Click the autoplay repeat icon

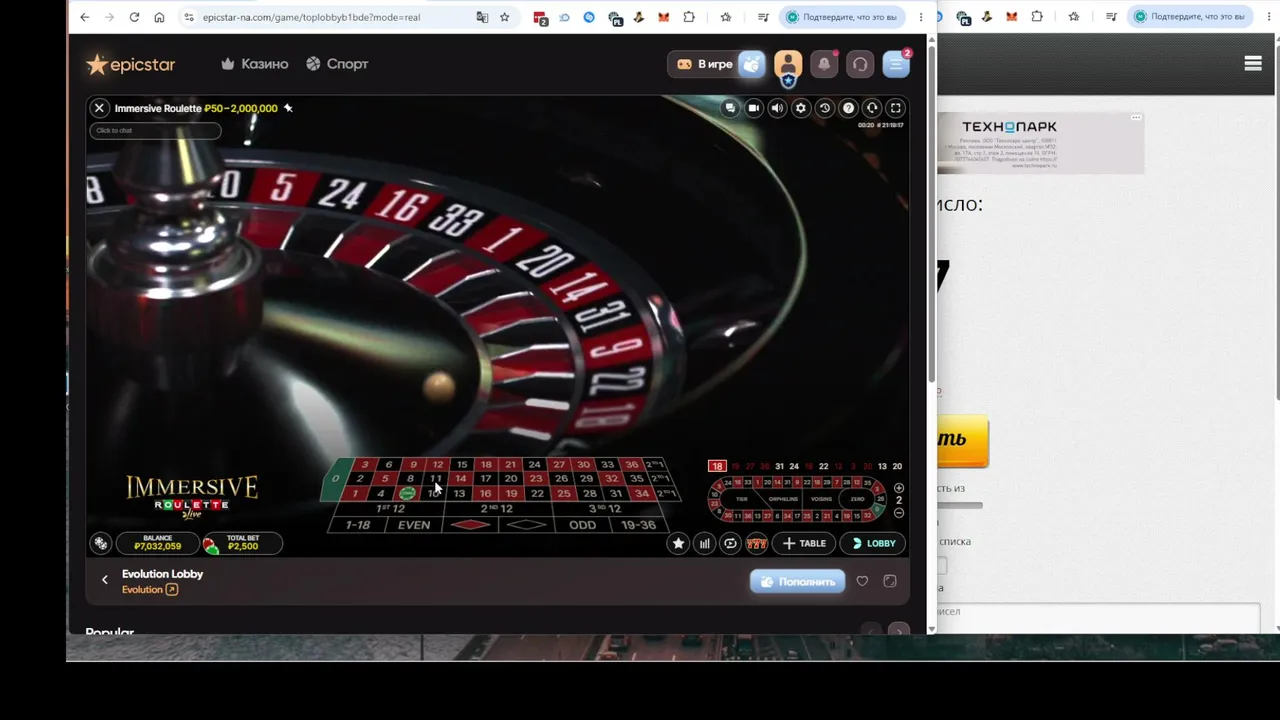731,543
